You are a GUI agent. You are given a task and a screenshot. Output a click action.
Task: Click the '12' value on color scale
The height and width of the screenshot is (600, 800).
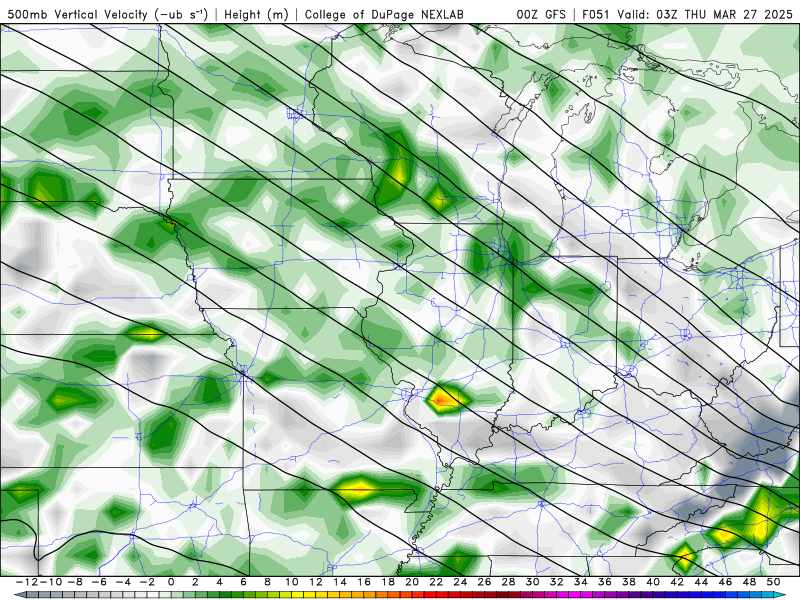point(316,582)
